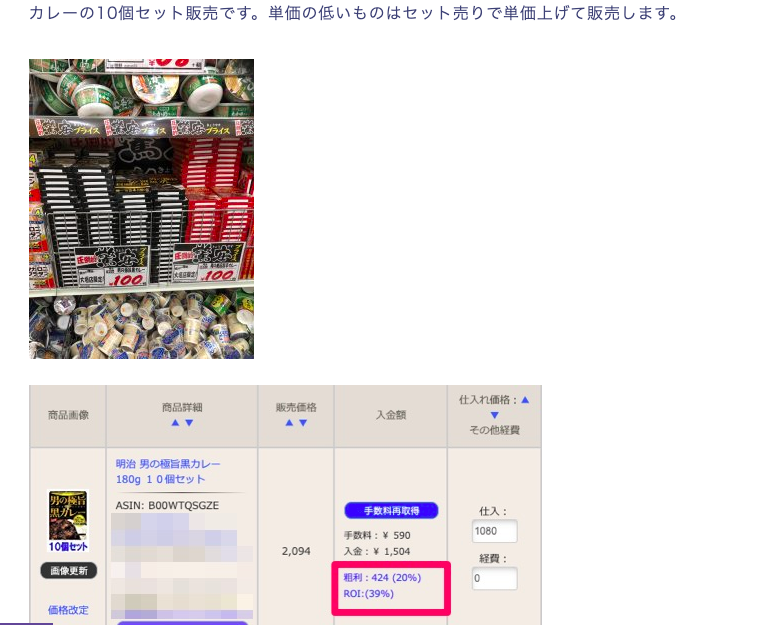Sort 商品詳細 column ascending with up arrow

pos(175,423)
